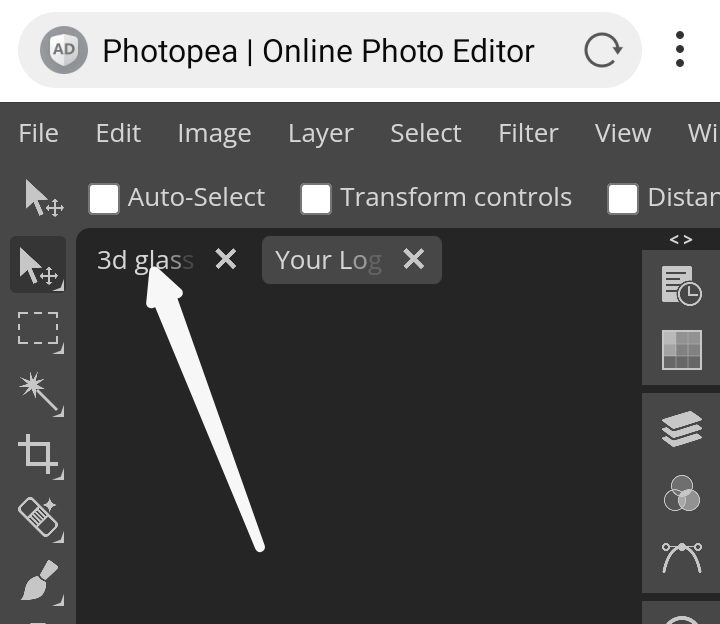
Task: Expand the collapsed side panels arrows
Action: 681,240
